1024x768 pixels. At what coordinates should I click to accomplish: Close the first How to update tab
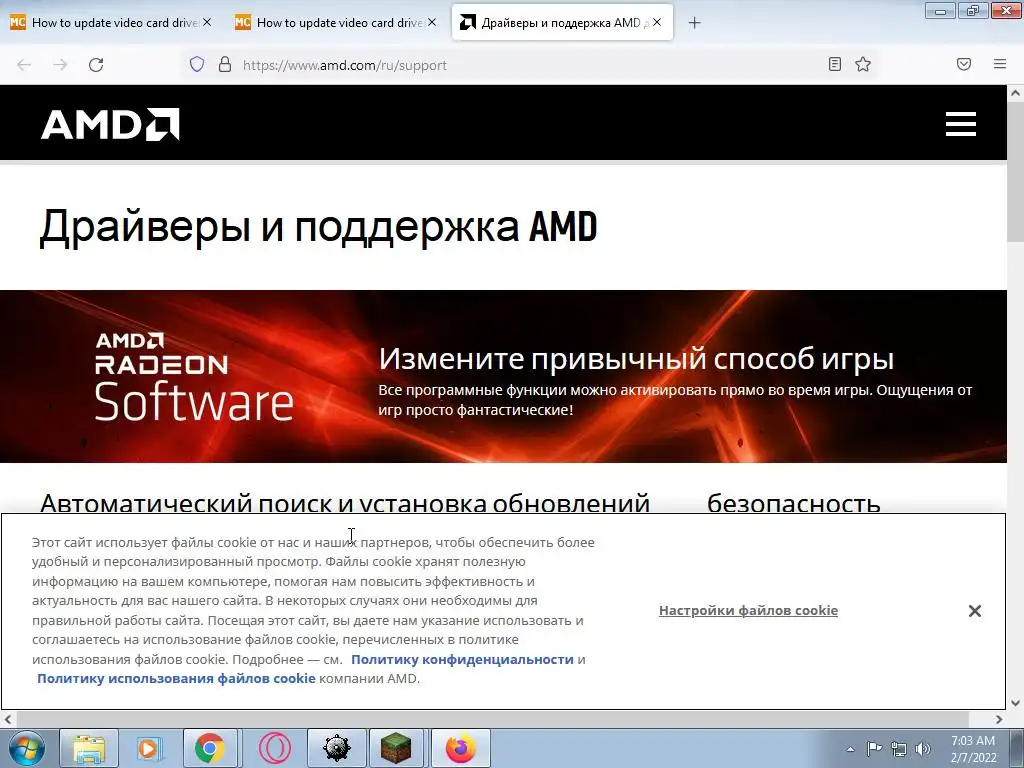pos(207,22)
